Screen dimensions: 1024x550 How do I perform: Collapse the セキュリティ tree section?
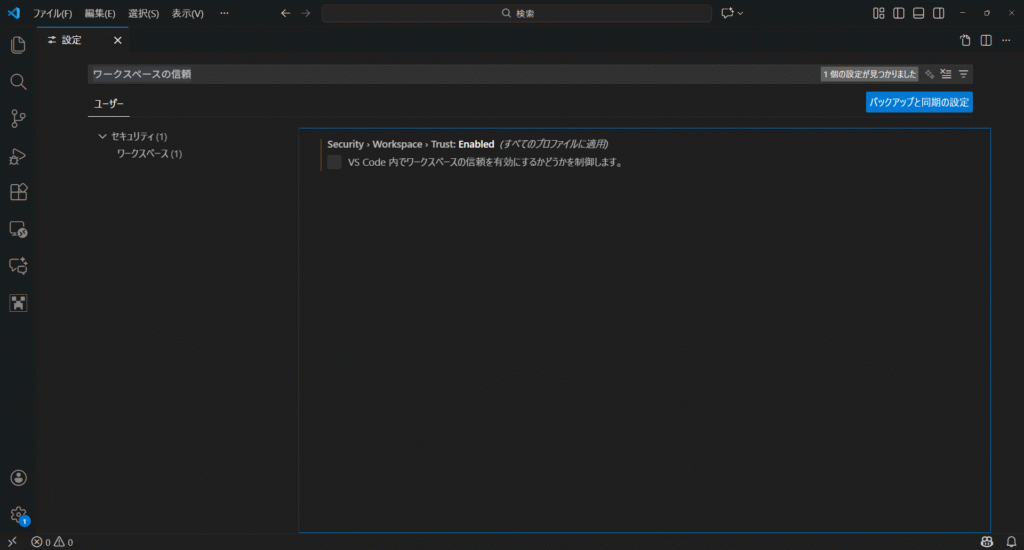coord(102,136)
